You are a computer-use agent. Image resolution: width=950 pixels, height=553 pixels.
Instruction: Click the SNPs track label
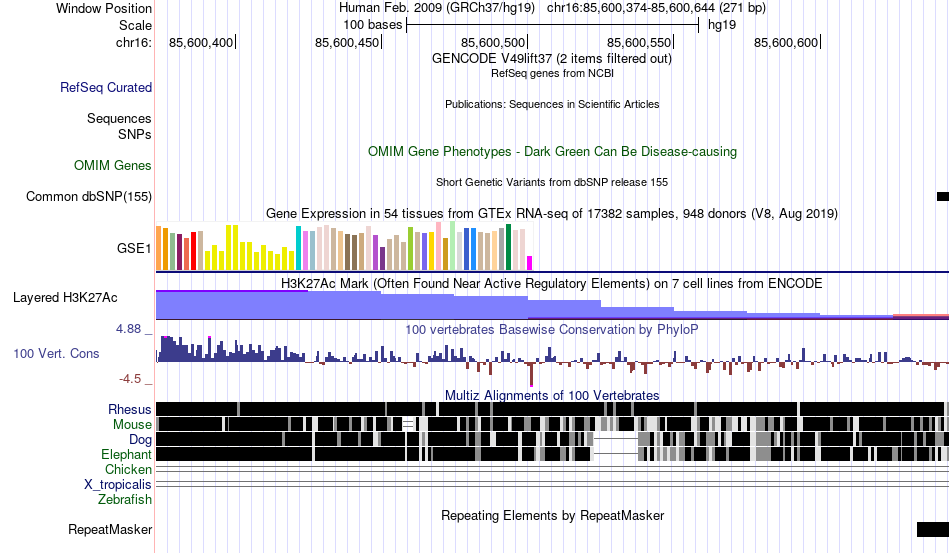(x=135, y=134)
